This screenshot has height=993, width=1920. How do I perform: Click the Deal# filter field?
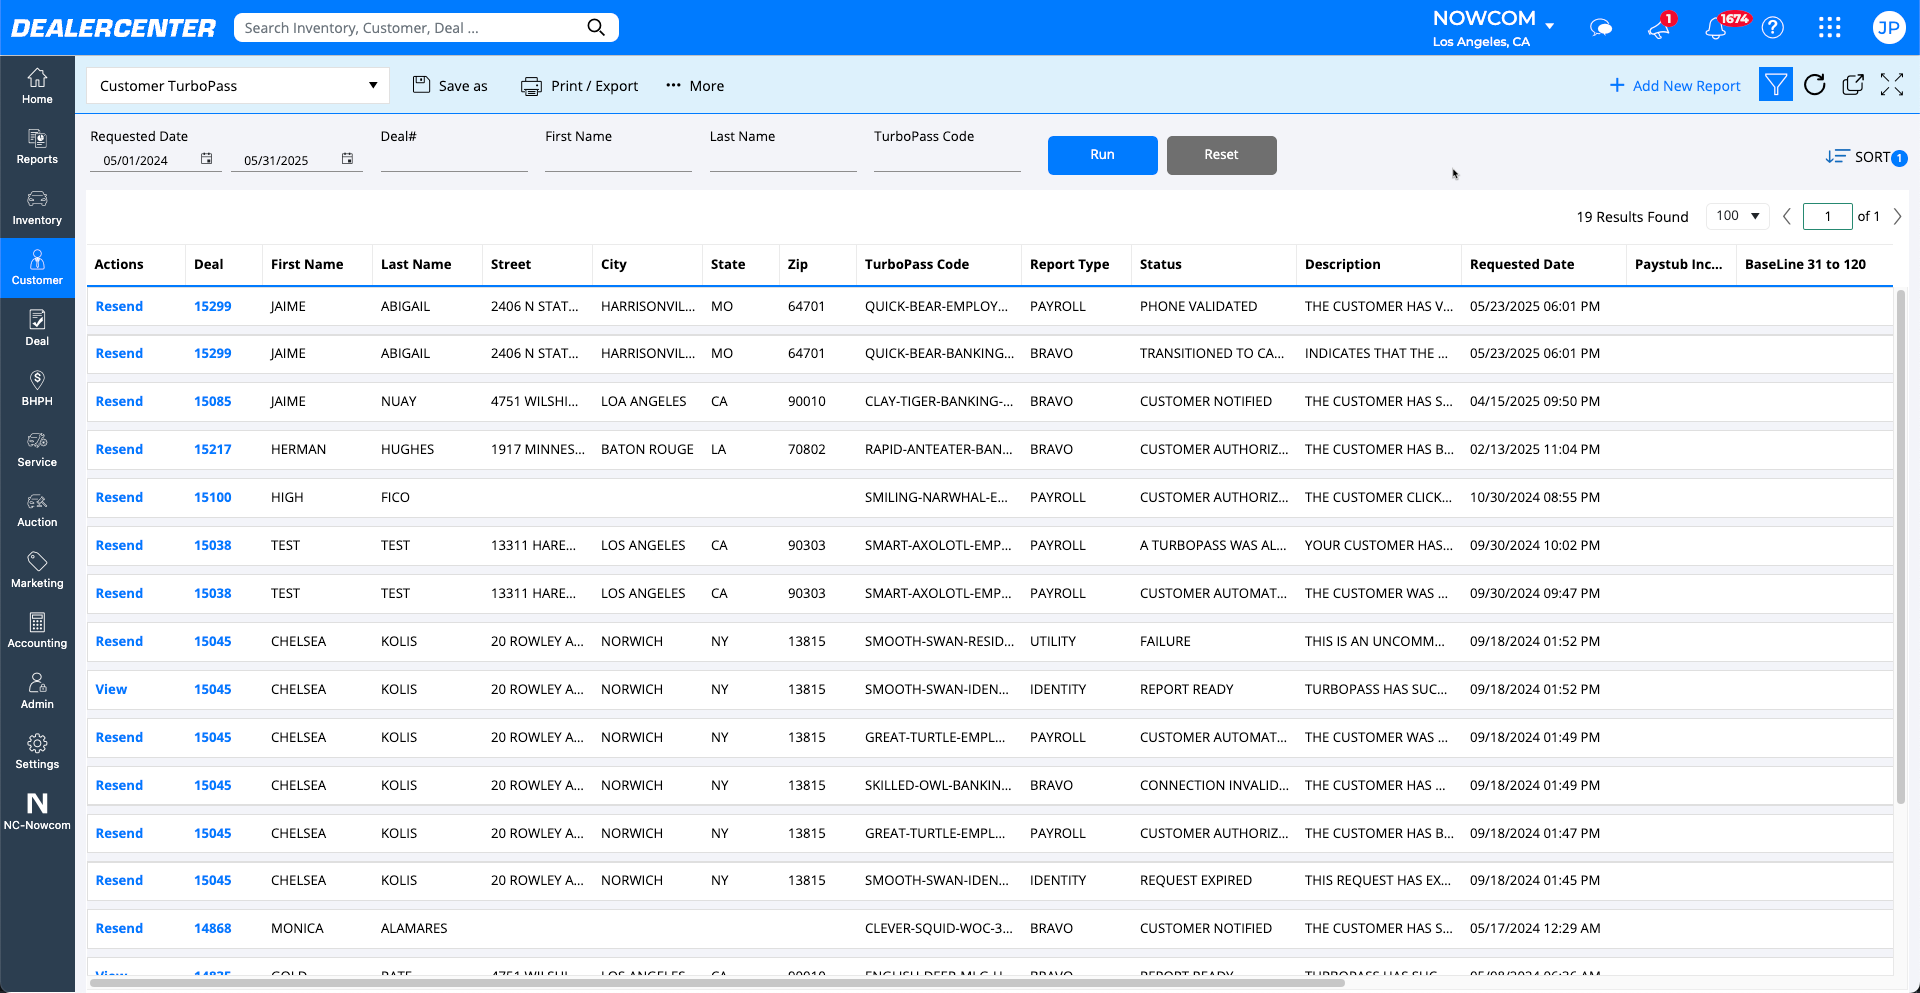tap(454, 160)
